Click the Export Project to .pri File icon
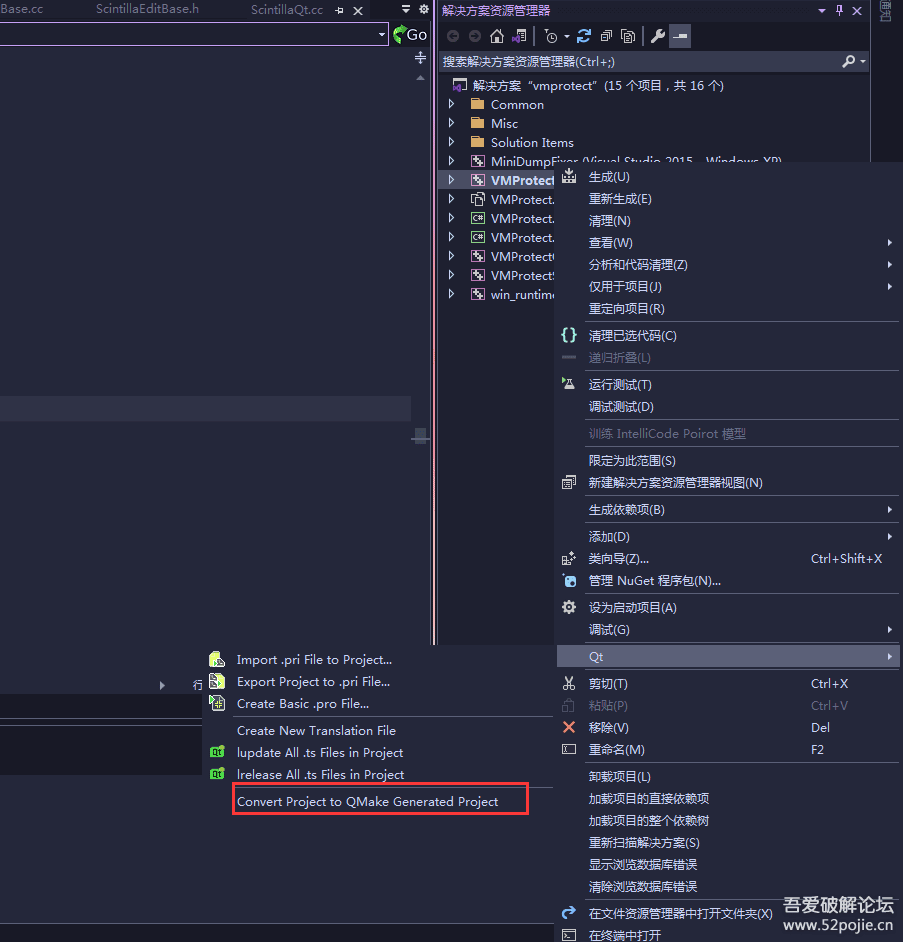 217,681
